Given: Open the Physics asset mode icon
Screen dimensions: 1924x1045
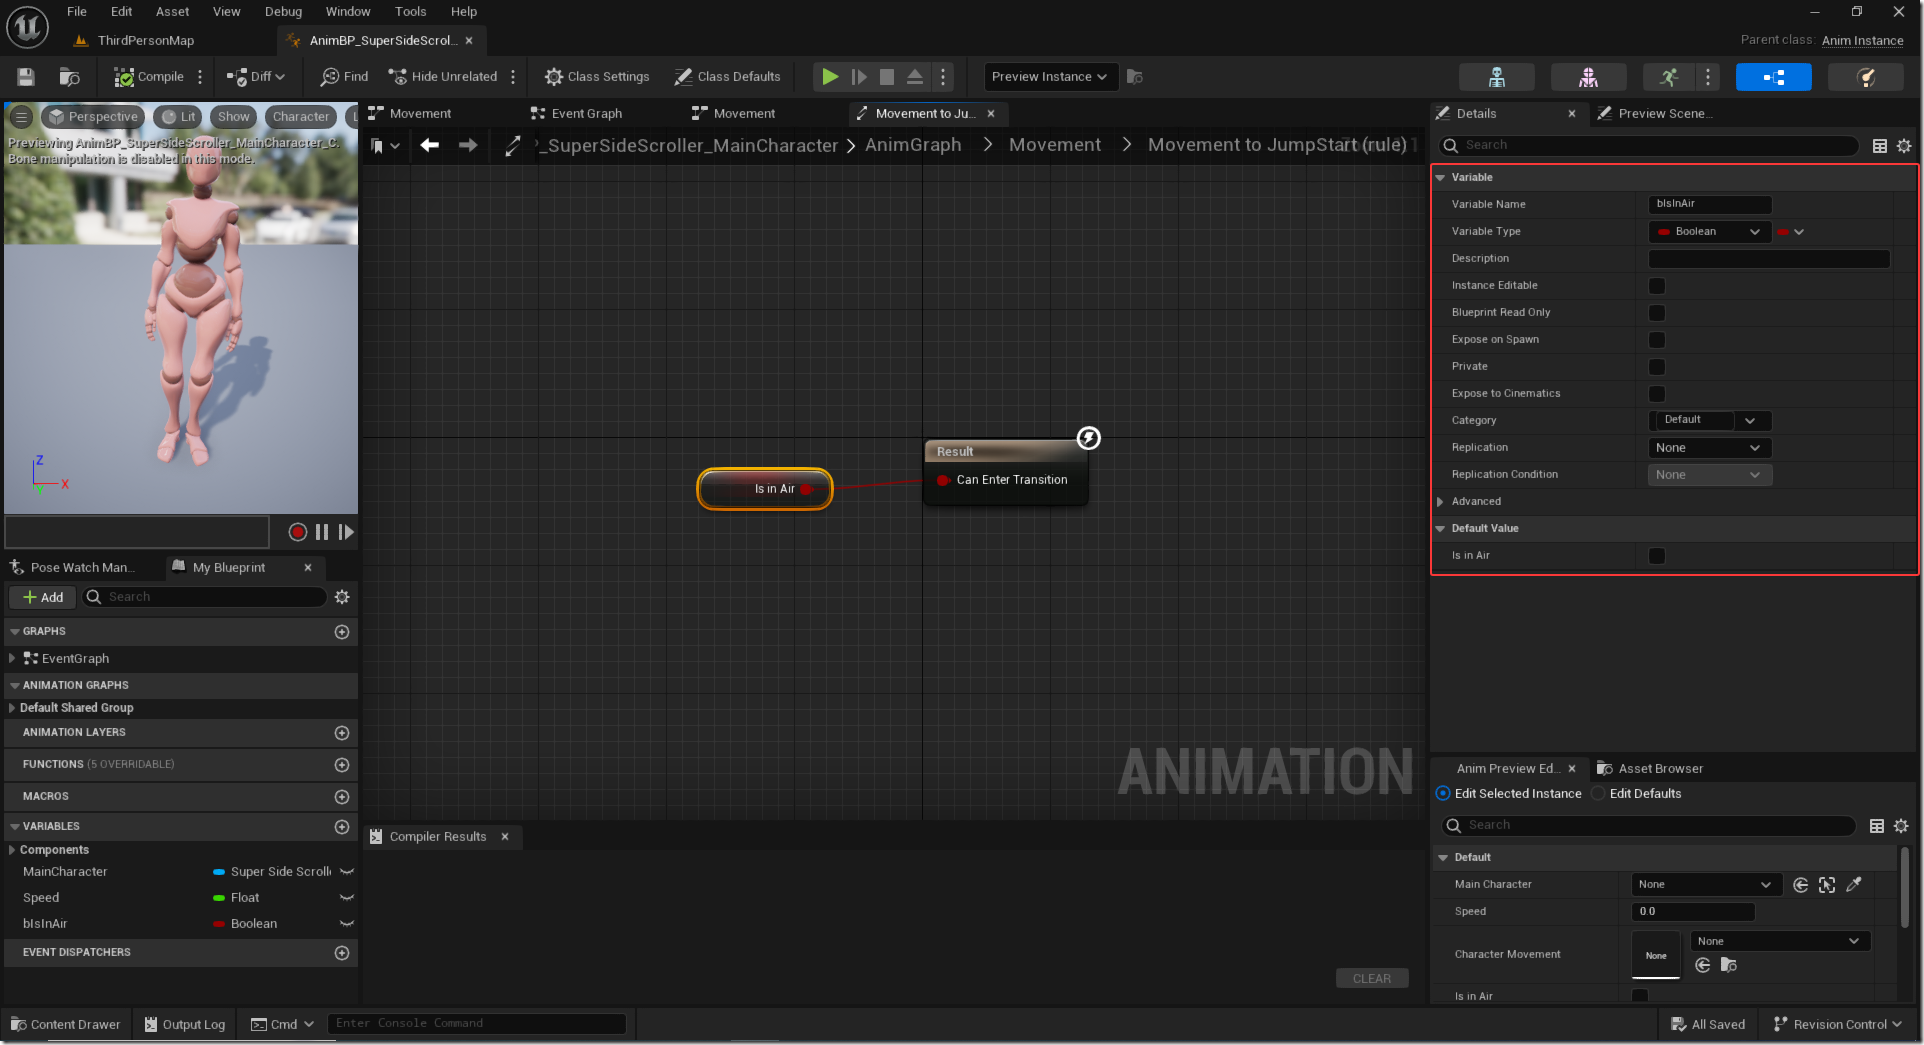Looking at the screenshot, I should 1866,77.
